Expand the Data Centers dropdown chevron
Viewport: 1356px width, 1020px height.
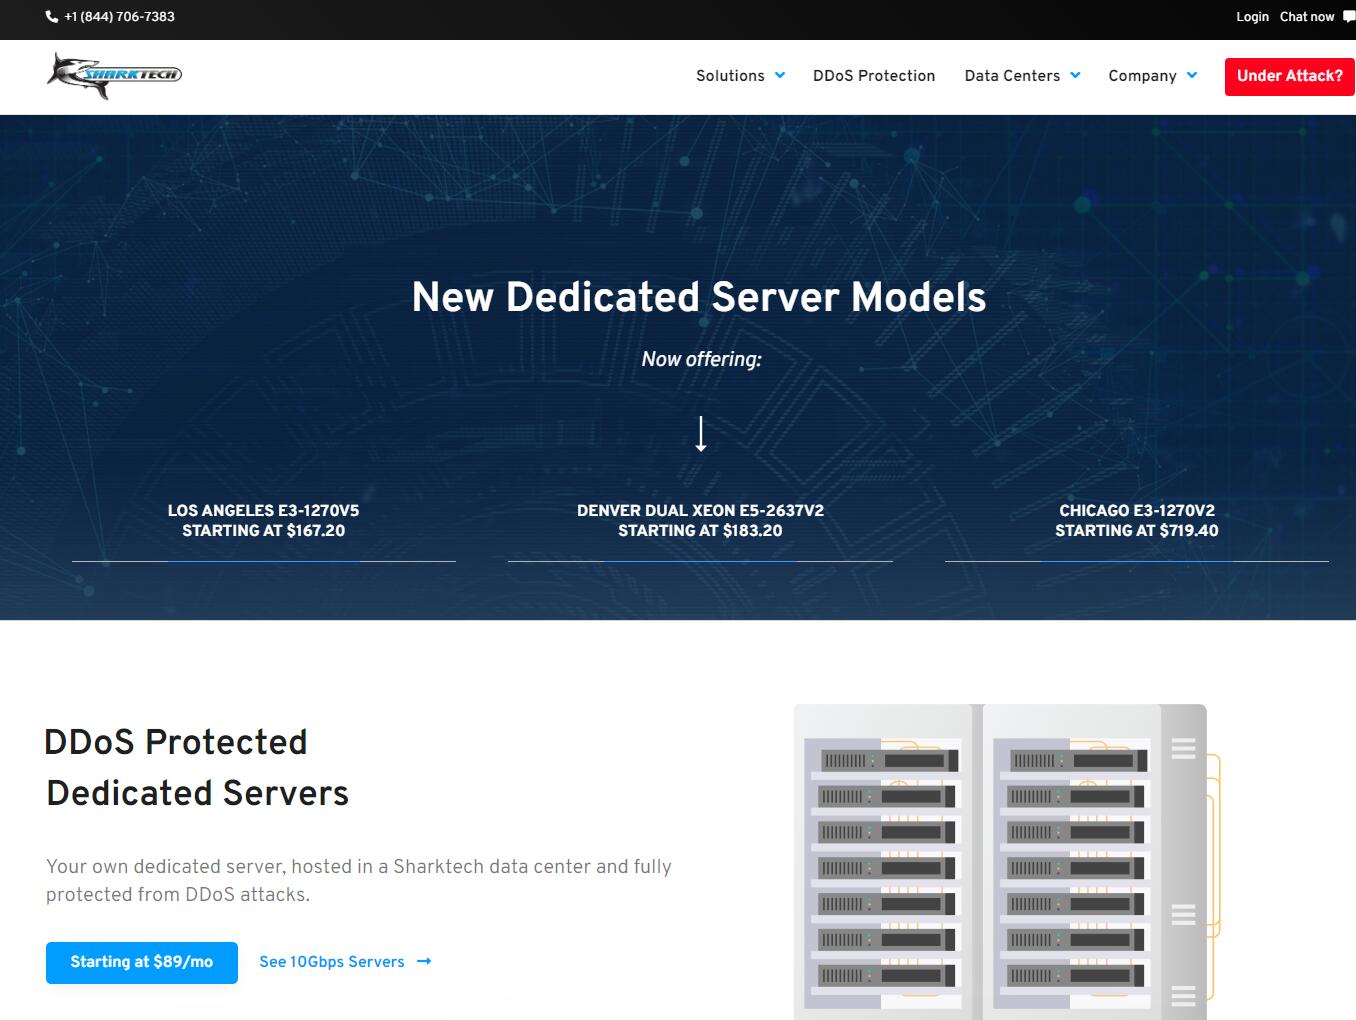[x=1075, y=76]
